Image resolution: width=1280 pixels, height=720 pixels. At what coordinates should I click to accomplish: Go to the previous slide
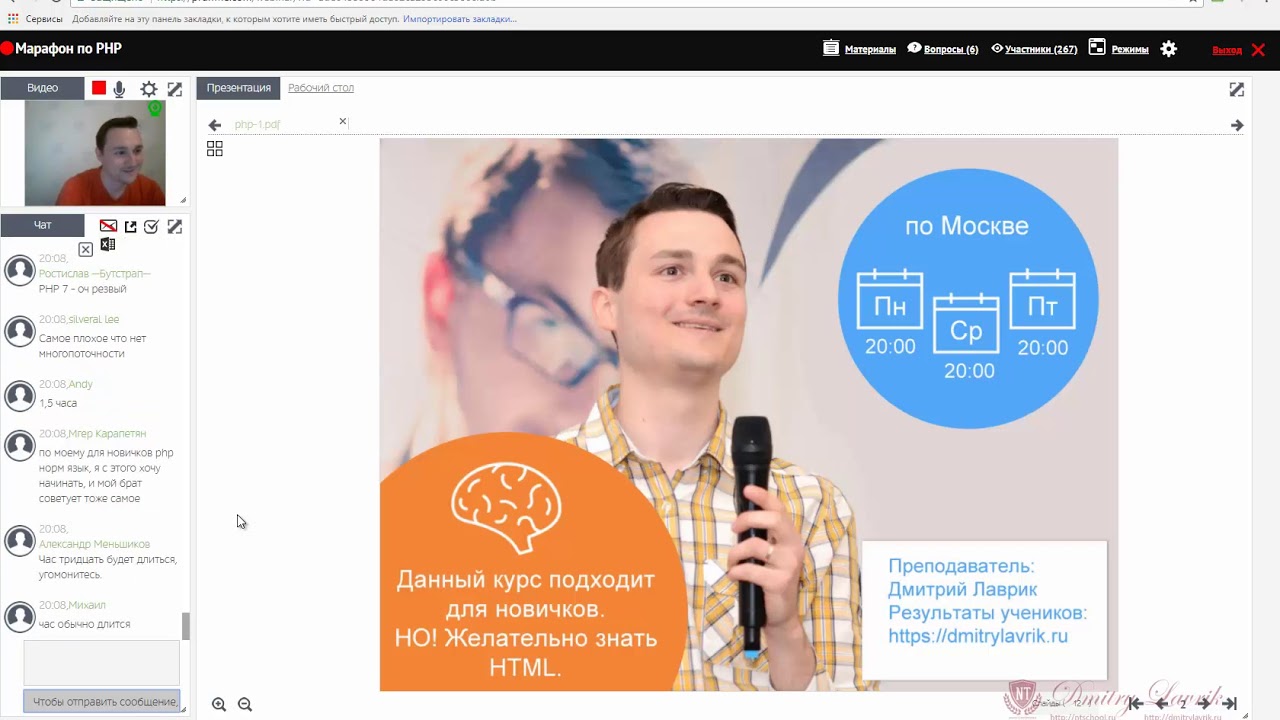[x=1161, y=703]
